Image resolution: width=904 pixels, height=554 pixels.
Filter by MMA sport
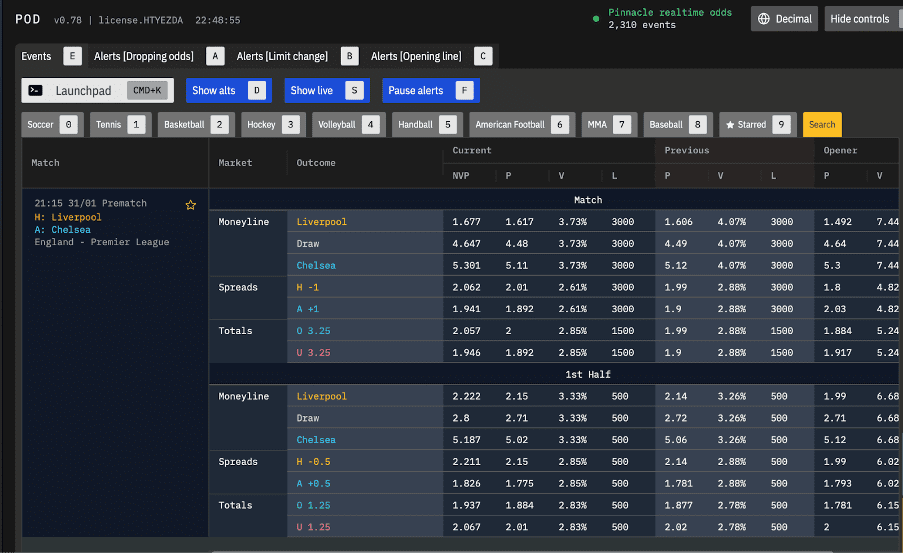tap(609, 125)
